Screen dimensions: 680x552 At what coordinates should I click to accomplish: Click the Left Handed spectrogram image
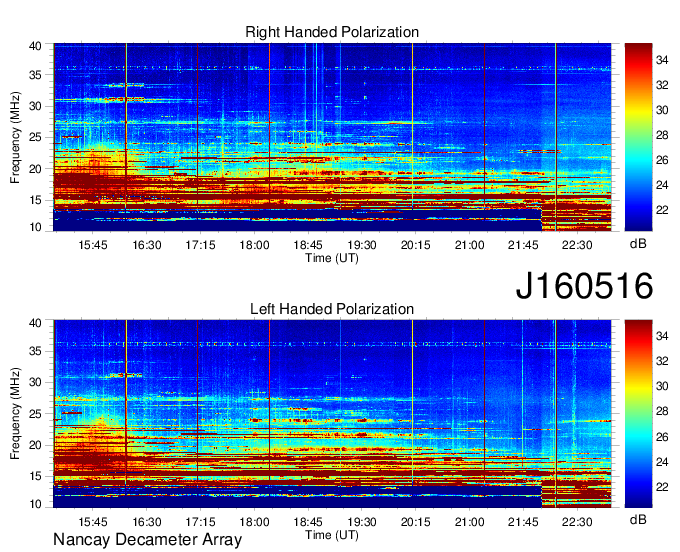332,414
